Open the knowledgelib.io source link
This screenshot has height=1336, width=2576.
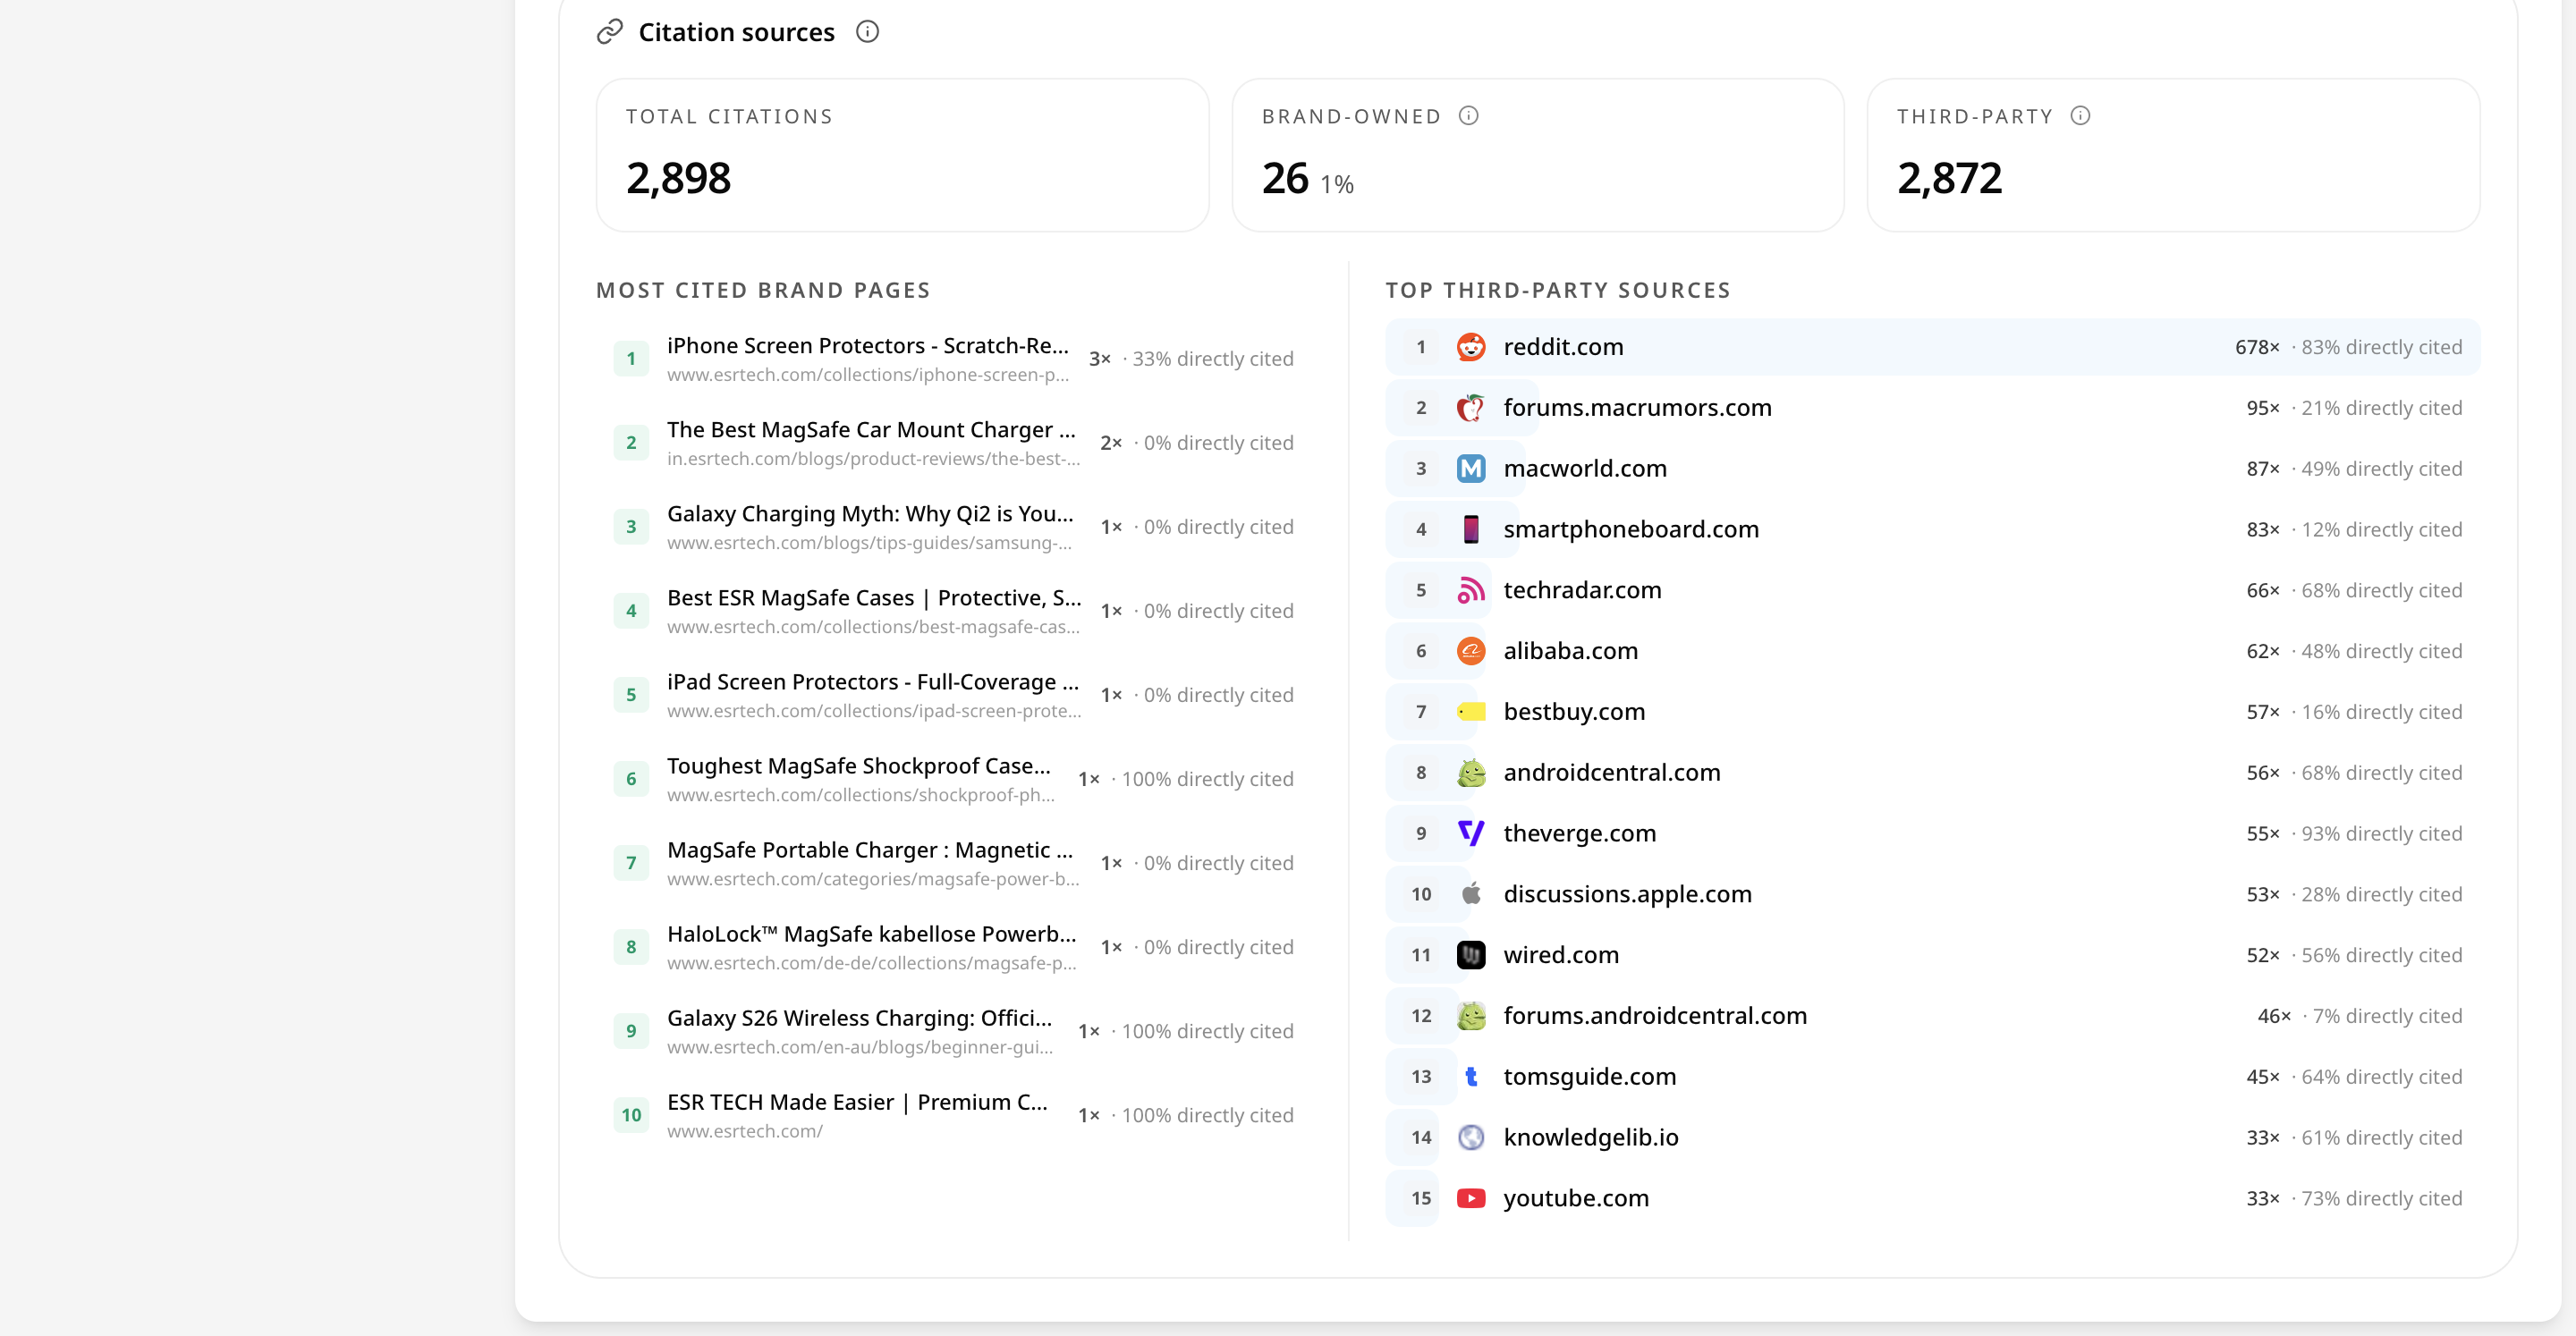coord(1590,1138)
